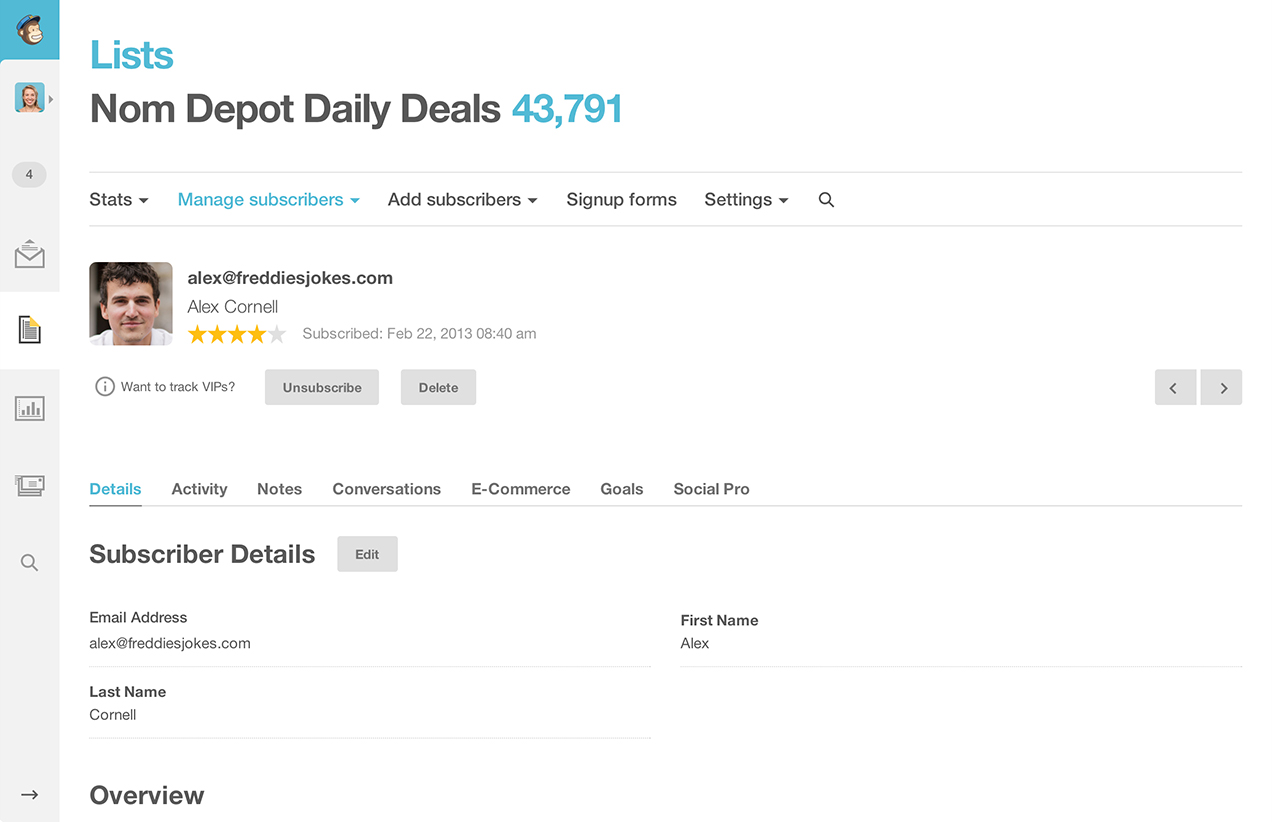Click the sidebar search magnifier icon
The image size is (1272, 822).
click(29, 563)
